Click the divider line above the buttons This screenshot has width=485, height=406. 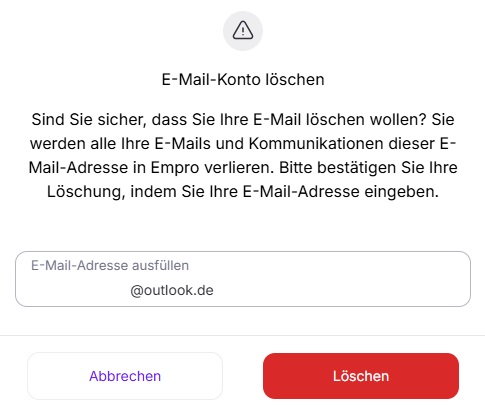243,335
